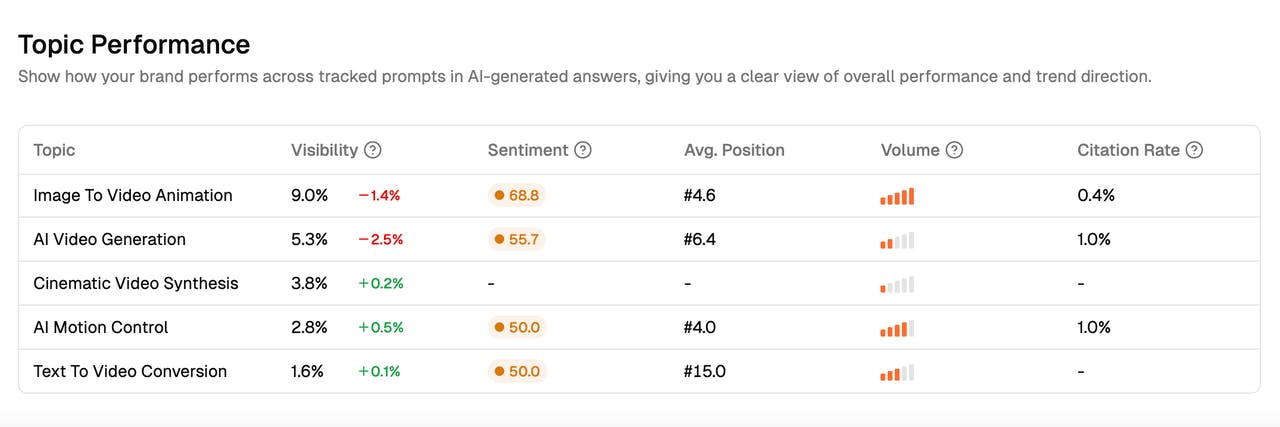
Task: Click the 55.7 sentiment badge
Action: (517, 239)
